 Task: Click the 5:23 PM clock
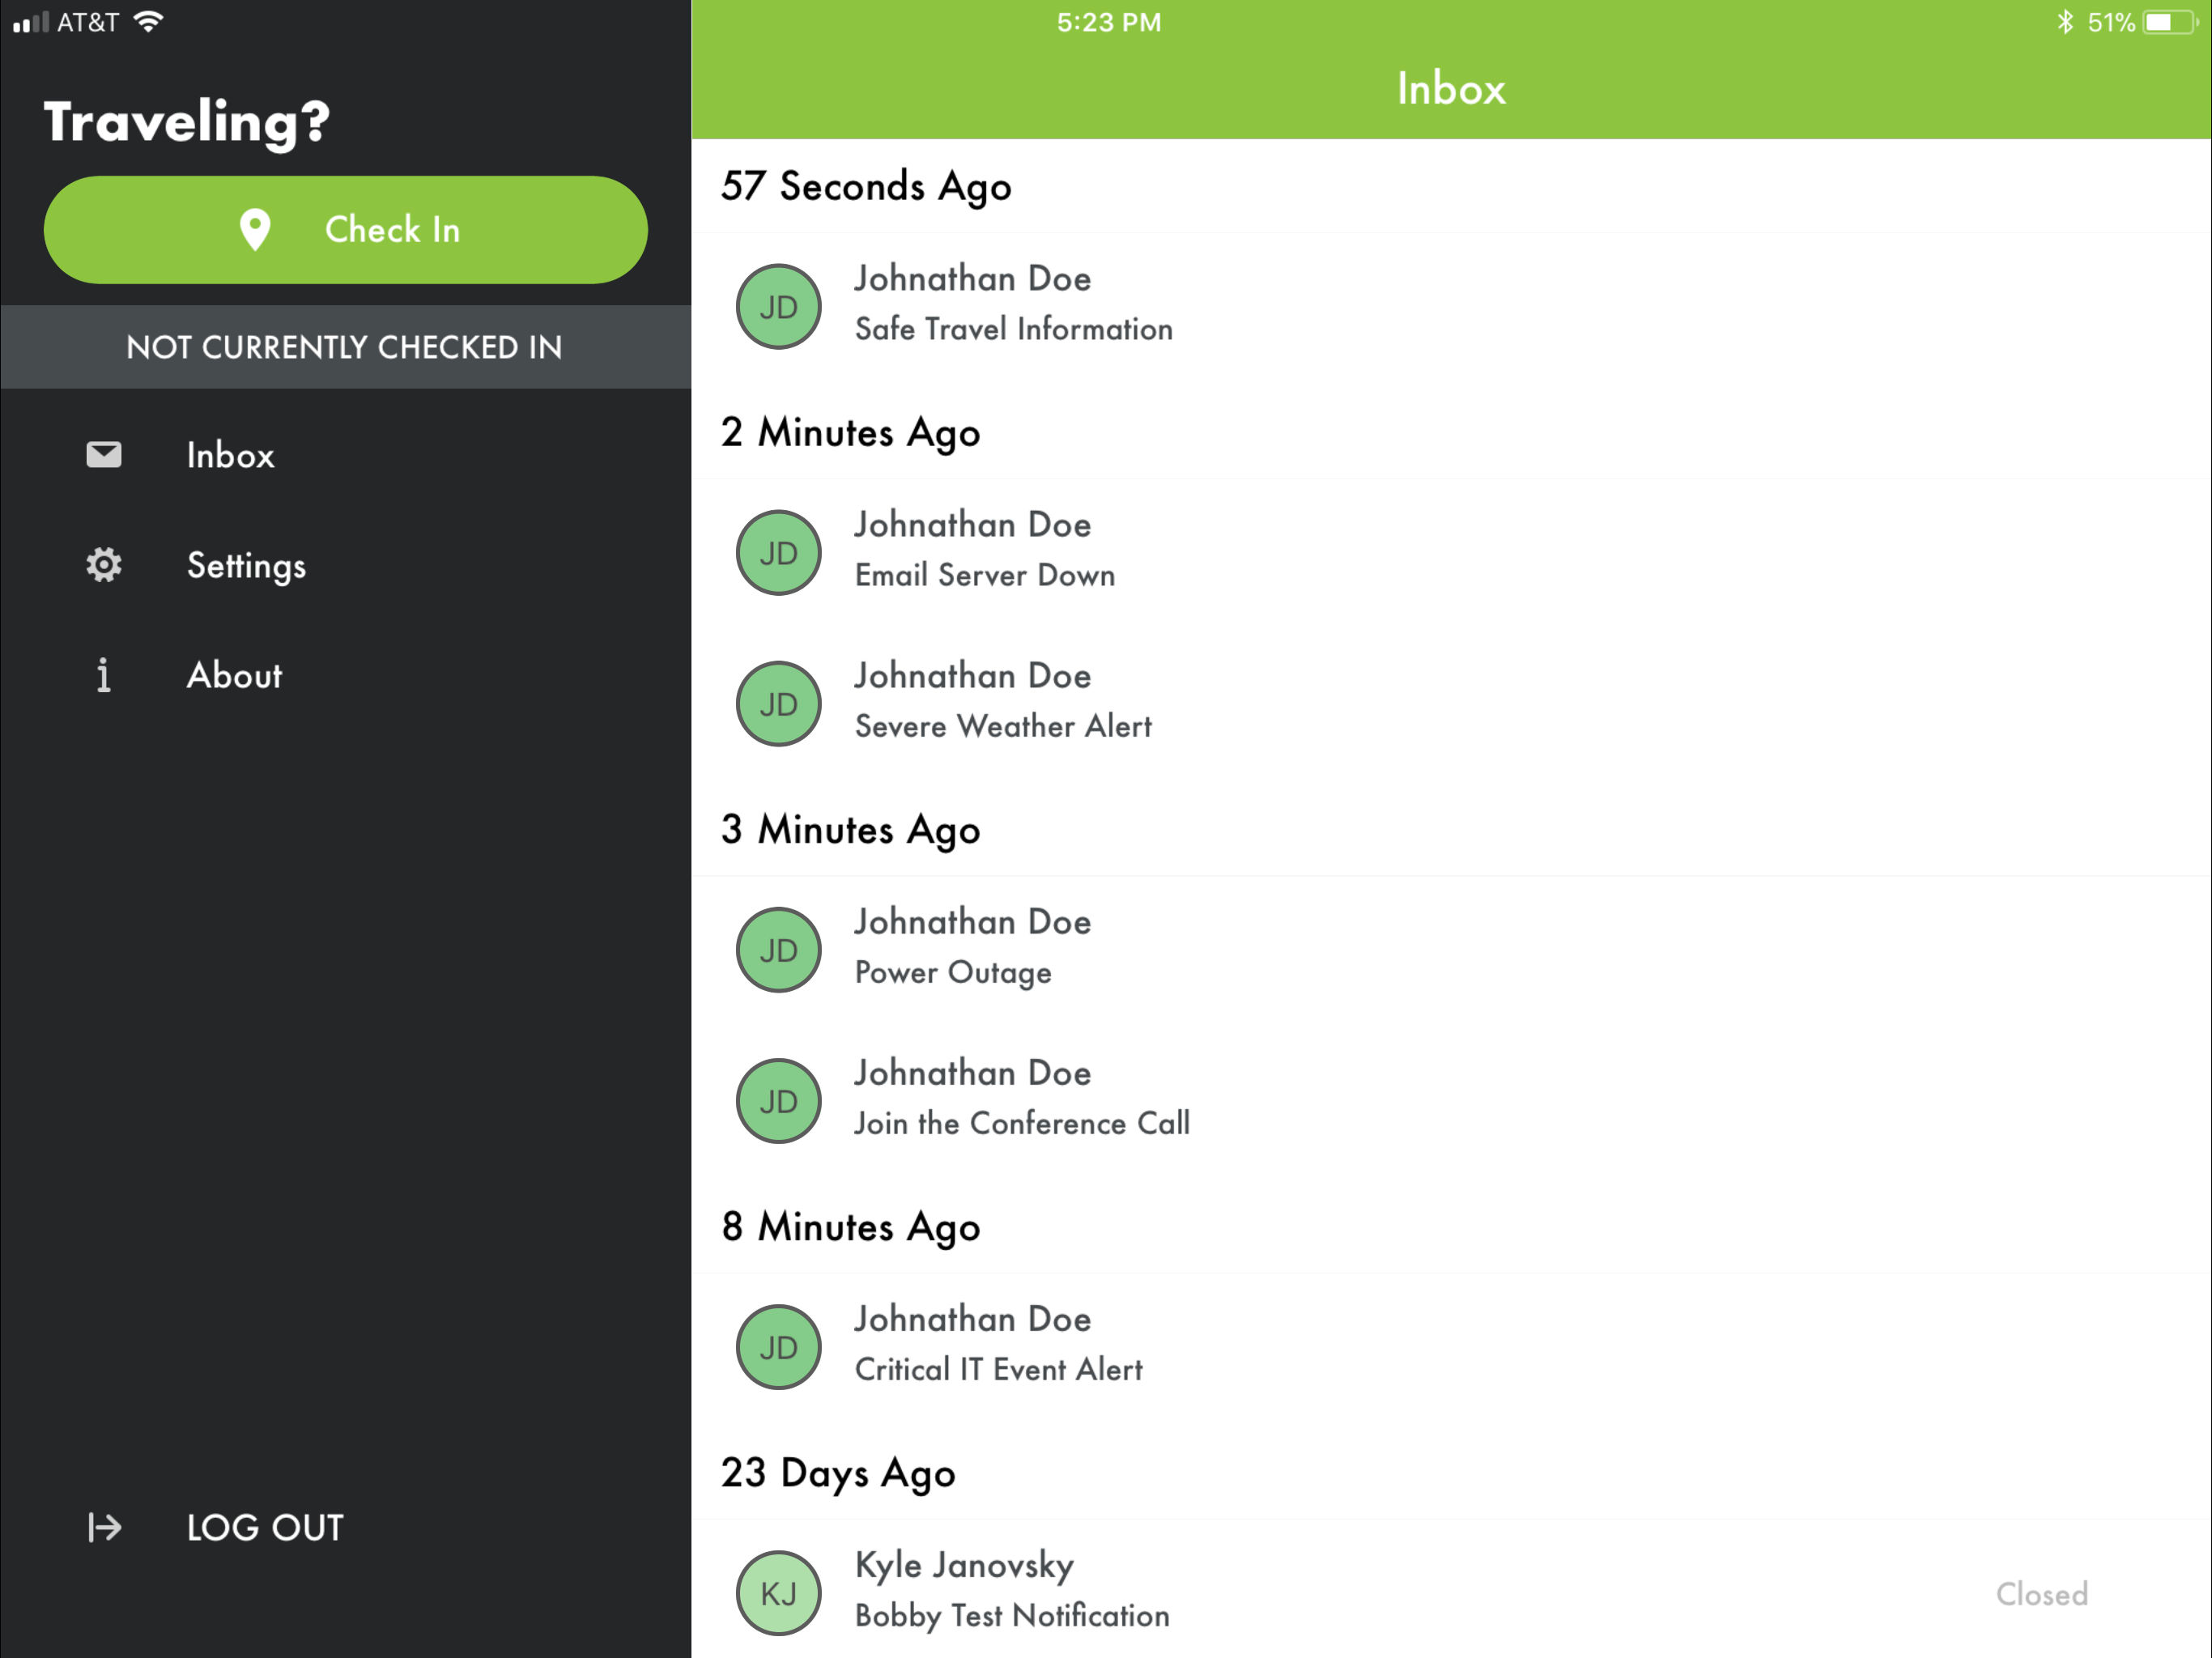[x=1109, y=22]
